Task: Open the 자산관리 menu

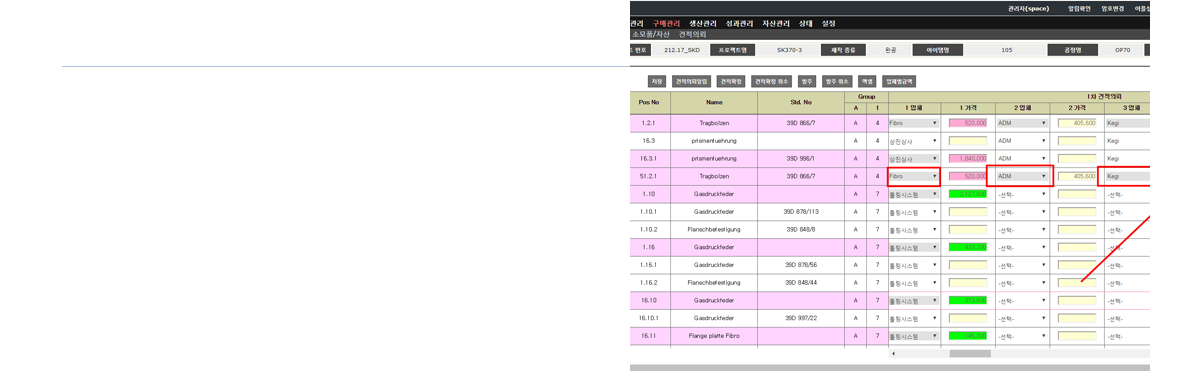Action: tap(776, 23)
